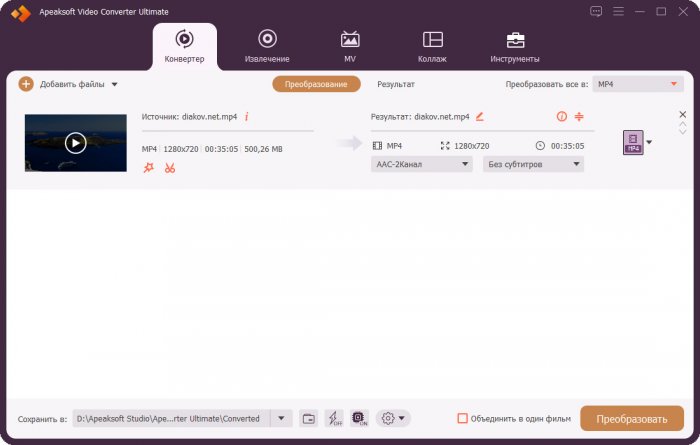
Task: Click the Источник: diakov.net.mp4 text
Action: (x=189, y=117)
